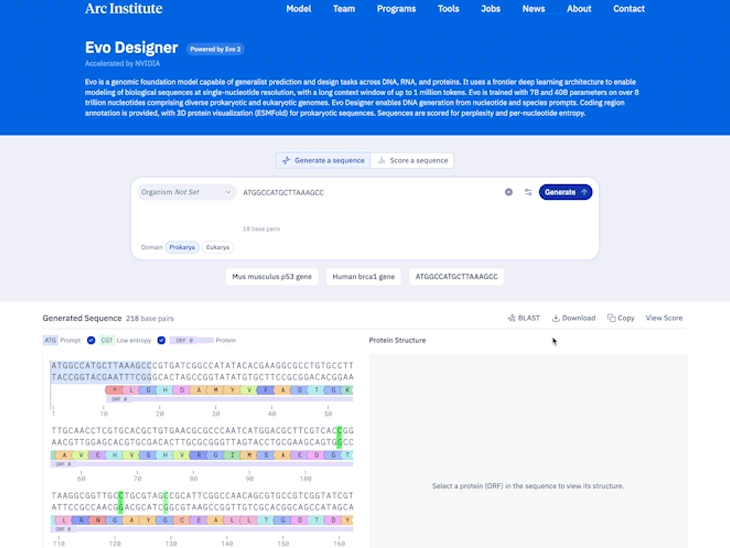Screen dimensions: 730x548
Task: Select ORF 0 bar under third sequence row
Action: pos(202,529)
